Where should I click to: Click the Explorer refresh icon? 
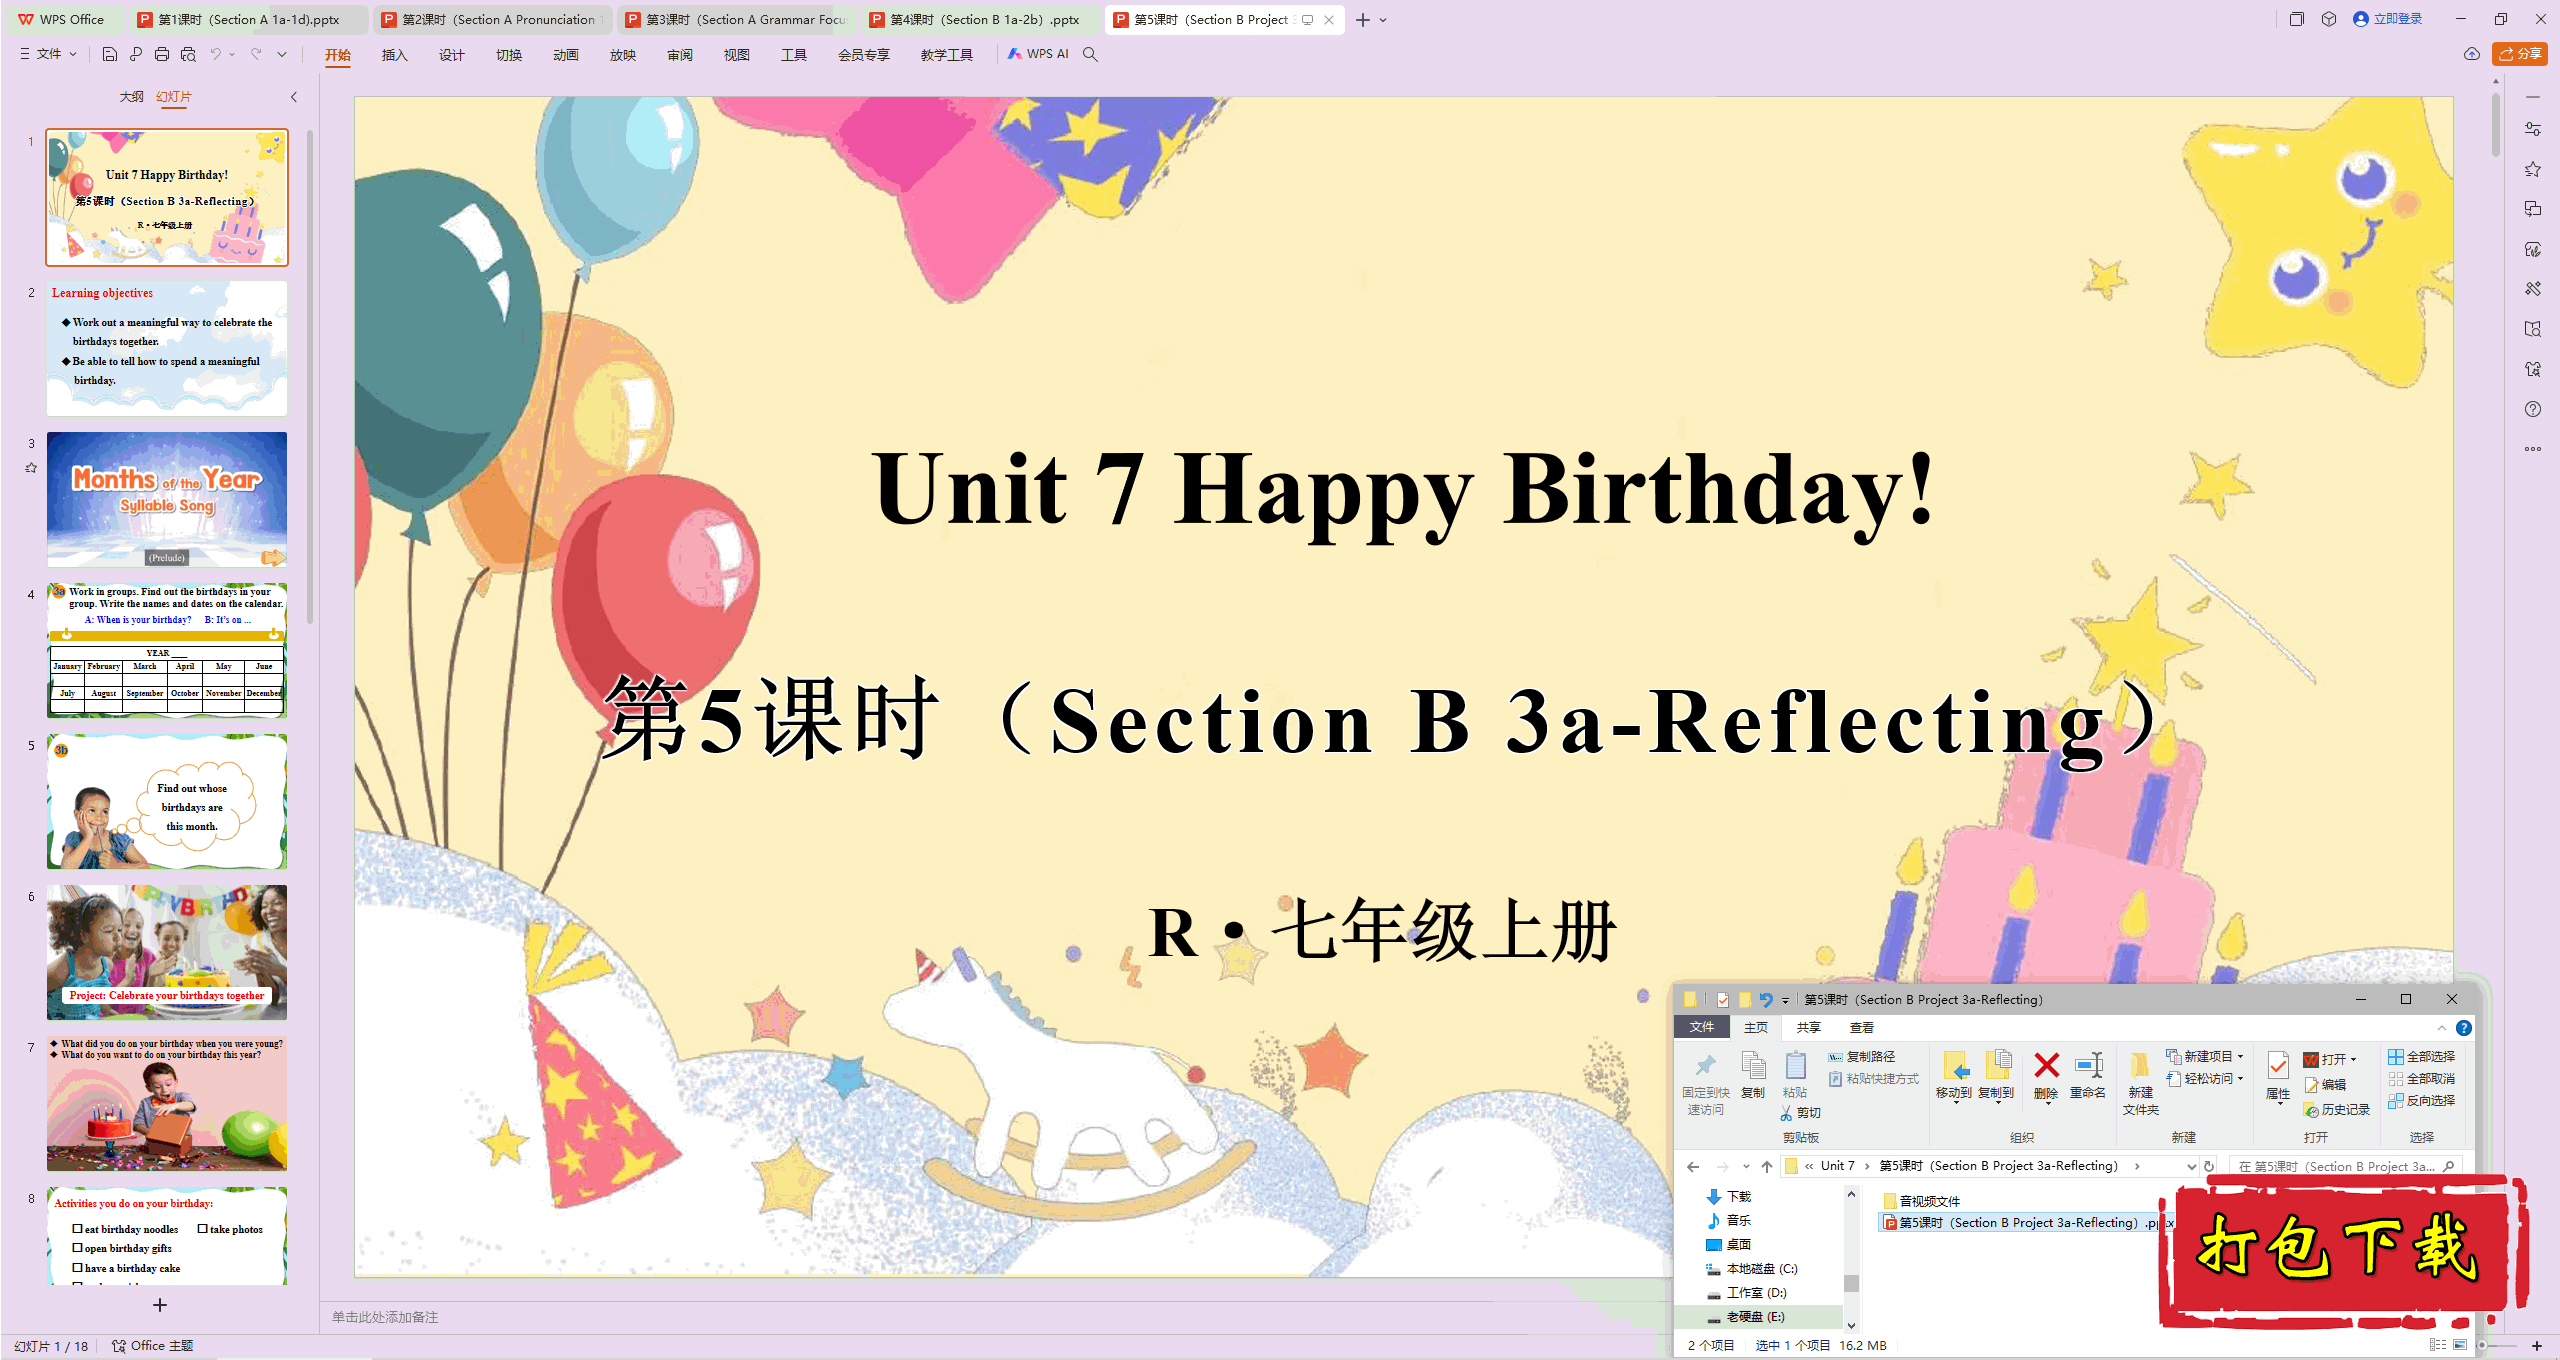(2209, 1166)
